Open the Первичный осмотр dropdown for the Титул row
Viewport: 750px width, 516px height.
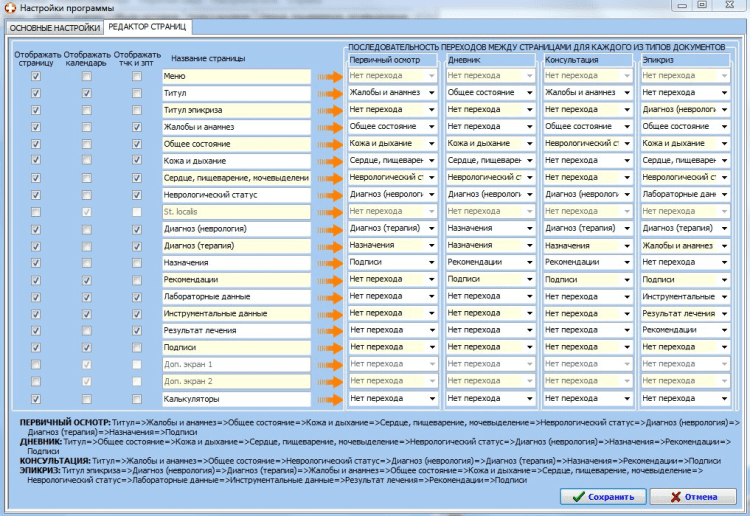(392, 93)
